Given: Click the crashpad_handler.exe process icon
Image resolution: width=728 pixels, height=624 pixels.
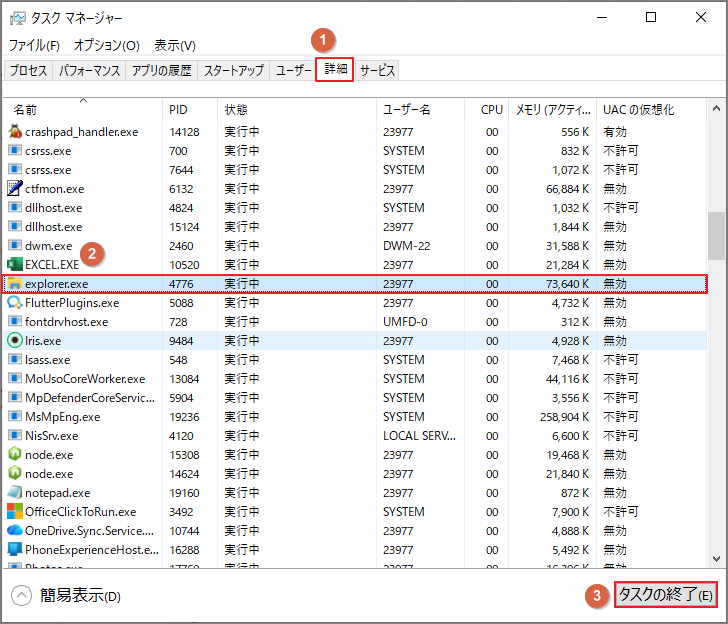Looking at the screenshot, I should [15, 131].
